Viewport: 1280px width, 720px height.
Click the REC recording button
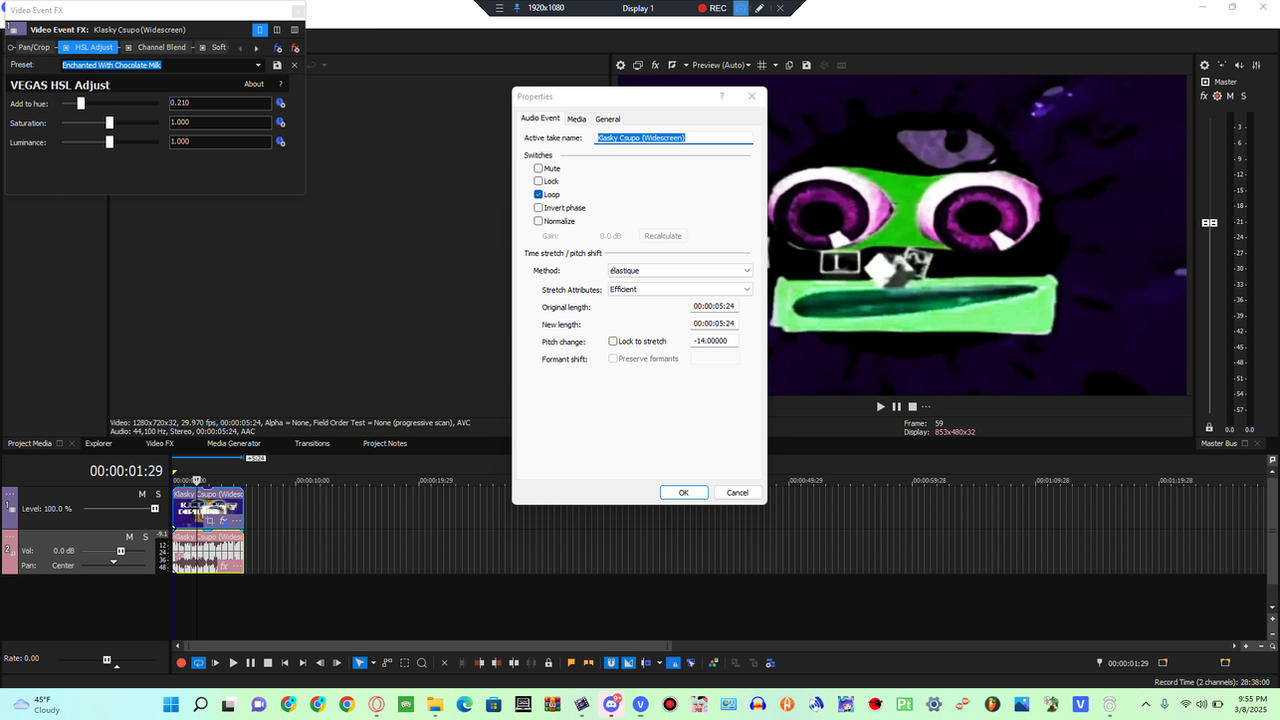(711, 8)
